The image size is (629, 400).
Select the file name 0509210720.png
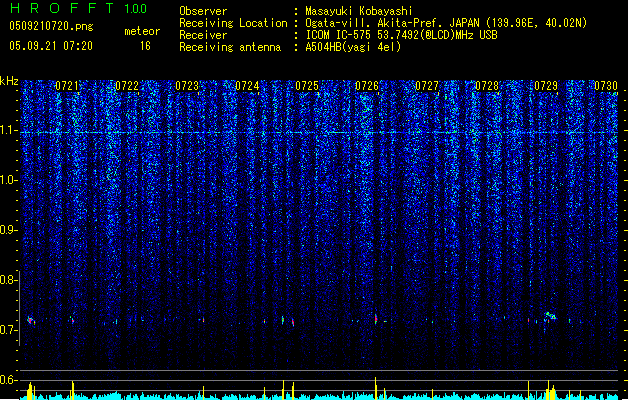pos(51,26)
